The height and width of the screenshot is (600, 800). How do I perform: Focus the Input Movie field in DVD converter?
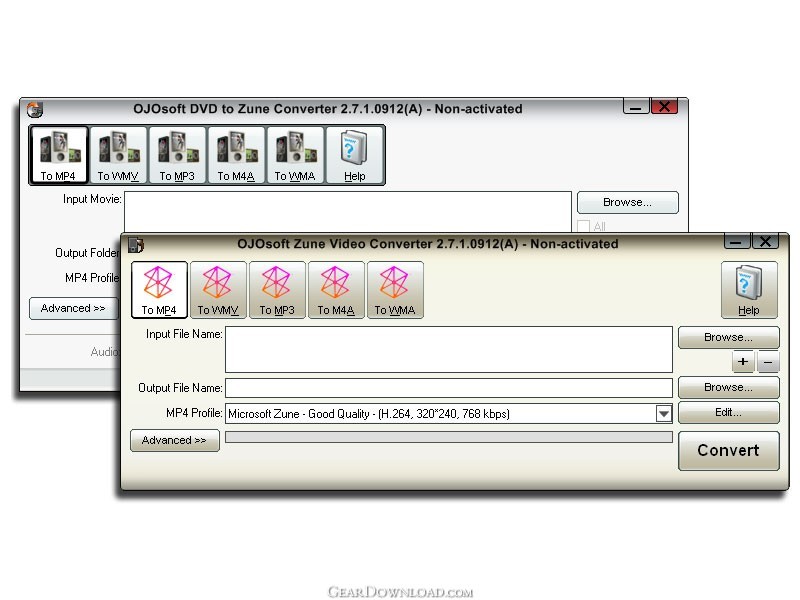(x=347, y=212)
